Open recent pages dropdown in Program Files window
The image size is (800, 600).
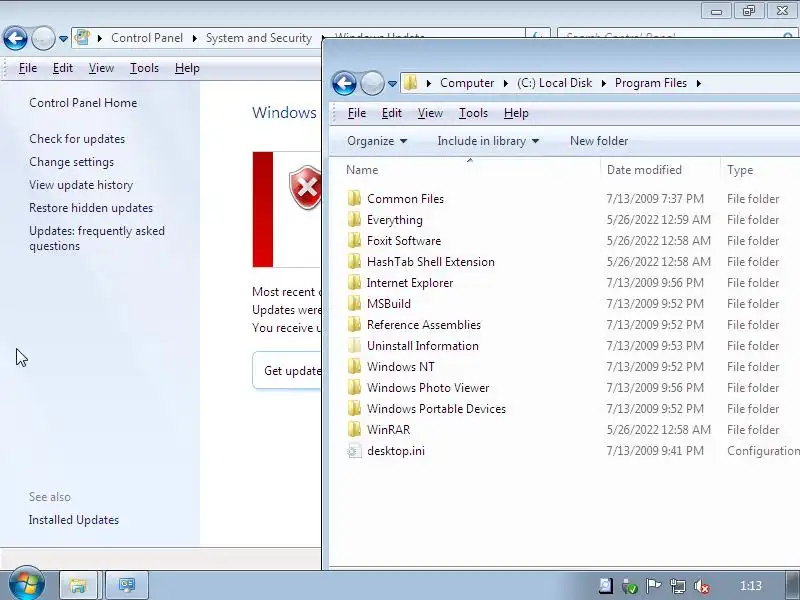[x=392, y=84]
